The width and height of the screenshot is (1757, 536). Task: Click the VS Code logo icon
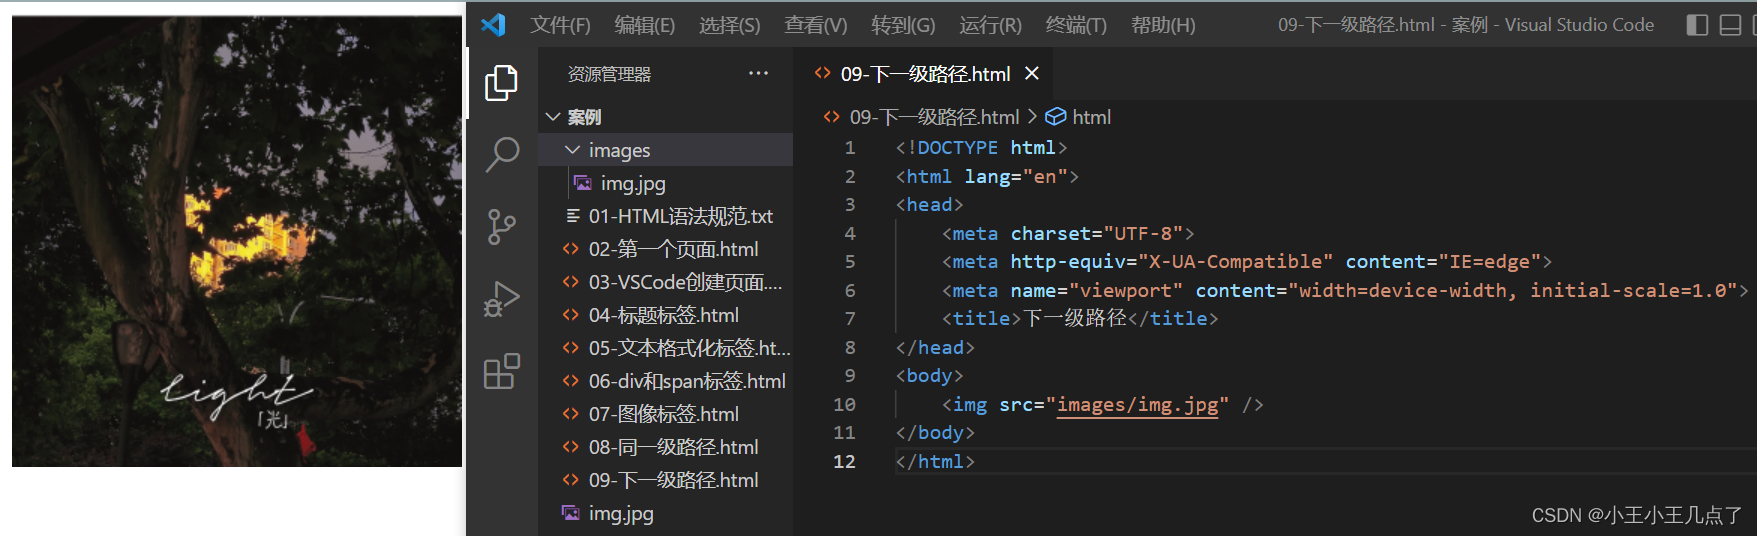click(493, 25)
